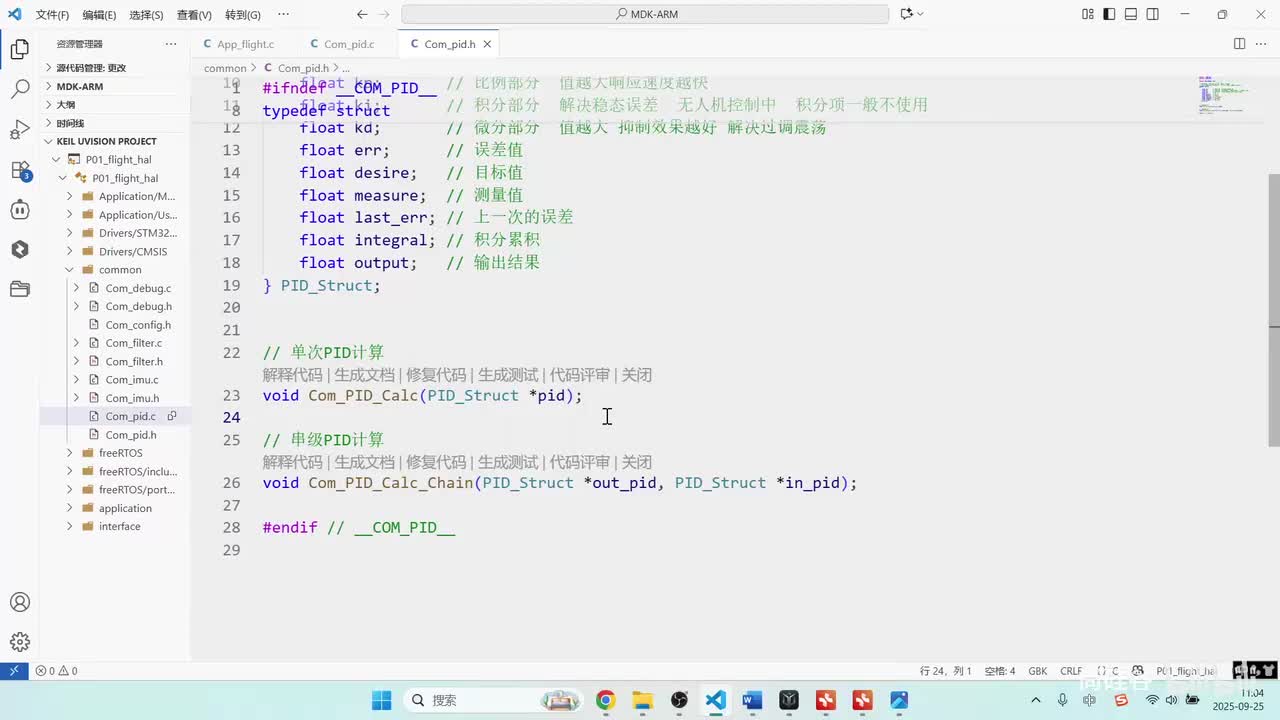Click 修复代码 above Com_PID_Calc_Chain
The height and width of the screenshot is (720, 1280).
click(x=436, y=462)
